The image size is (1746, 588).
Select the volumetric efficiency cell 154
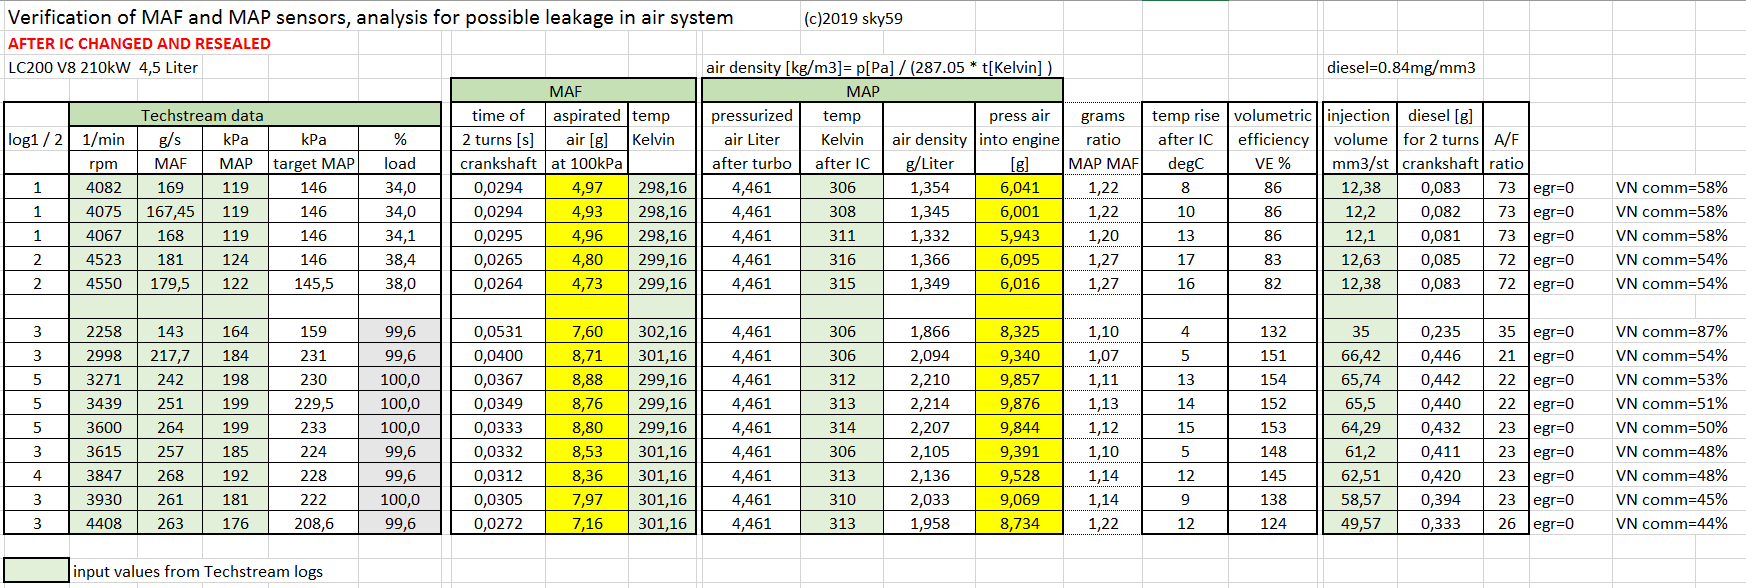coord(1273,379)
